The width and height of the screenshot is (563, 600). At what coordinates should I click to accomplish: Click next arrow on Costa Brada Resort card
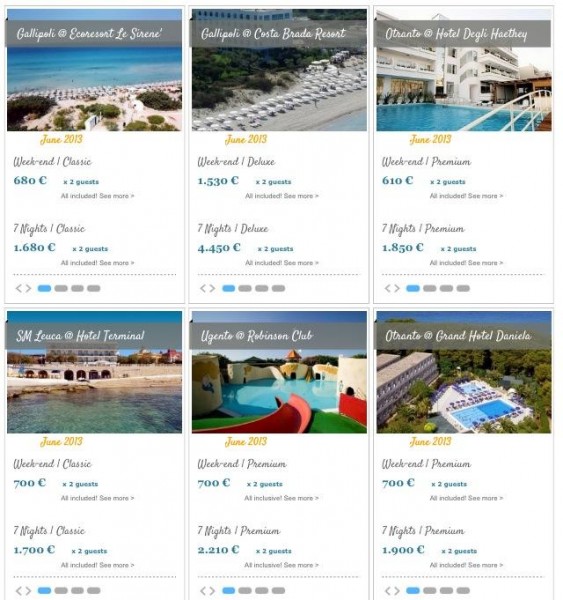tap(212, 288)
